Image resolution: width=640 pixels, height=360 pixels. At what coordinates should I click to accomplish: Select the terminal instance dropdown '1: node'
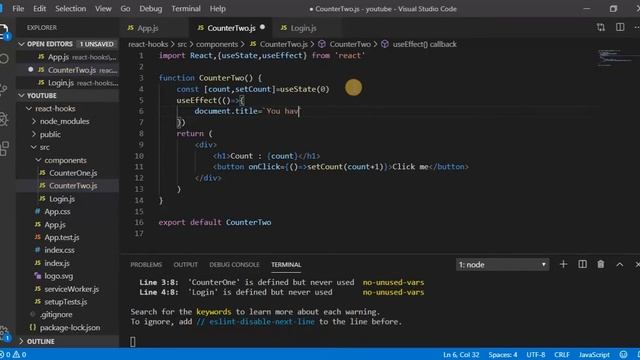(x=502, y=264)
